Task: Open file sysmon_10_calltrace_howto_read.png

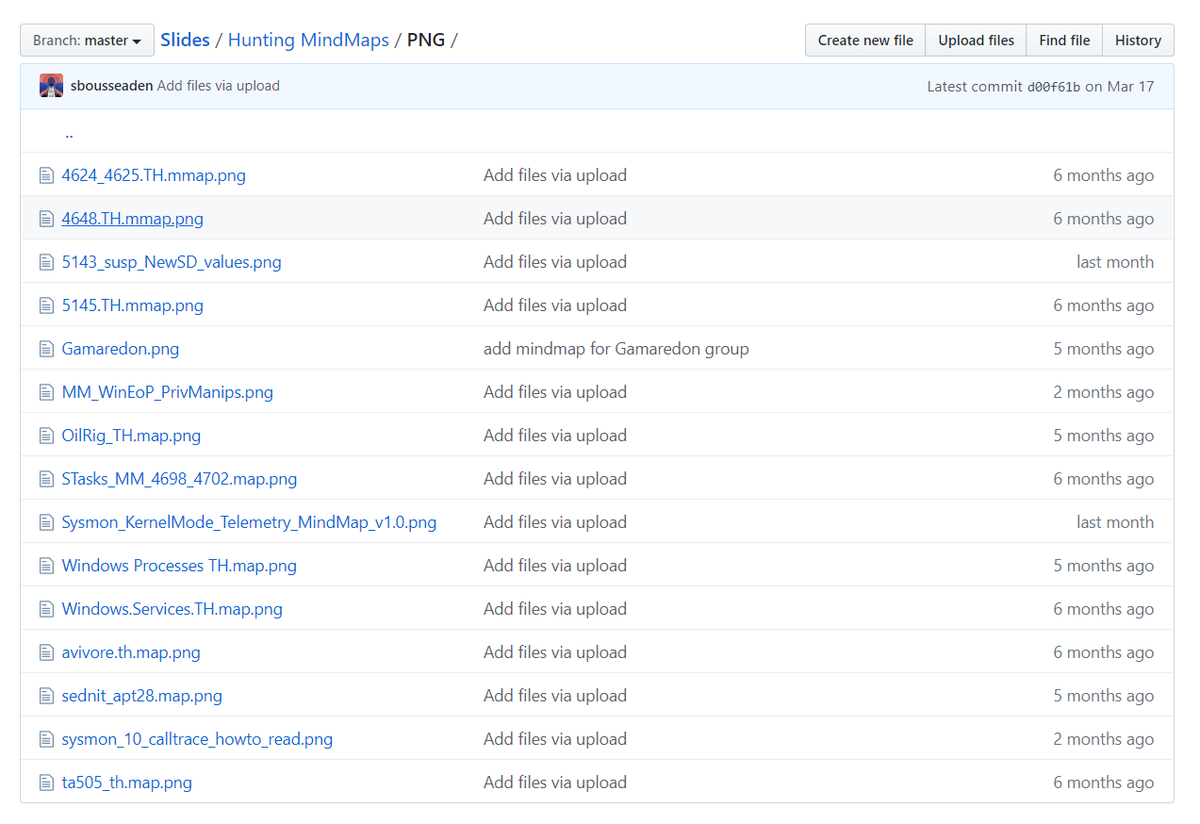Action: tap(197, 739)
